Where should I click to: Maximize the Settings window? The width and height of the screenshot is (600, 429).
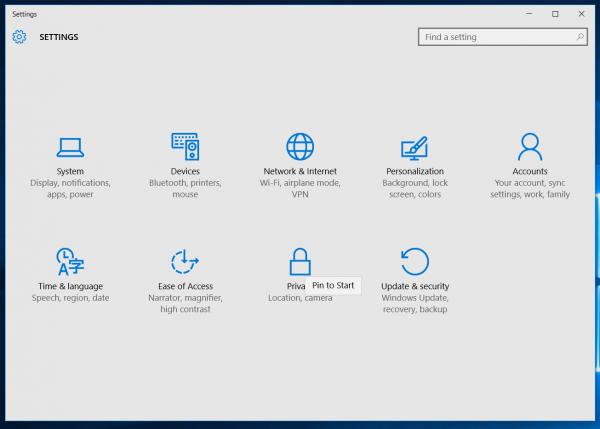coord(555,14)
